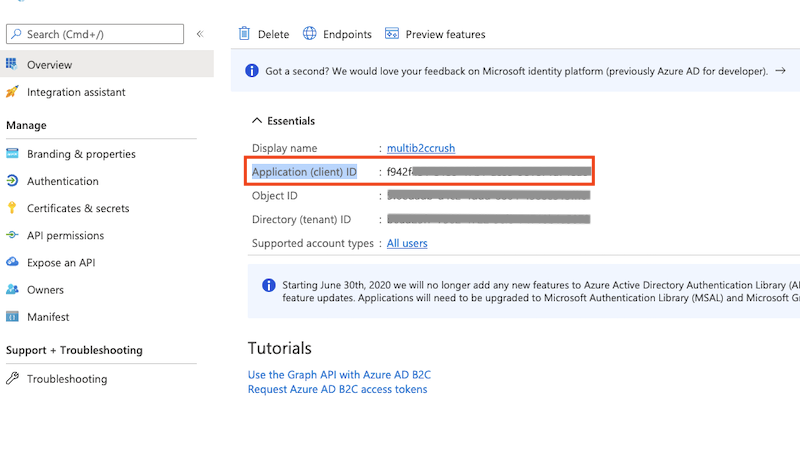Click the search magnifier icon

coord(16,34)
